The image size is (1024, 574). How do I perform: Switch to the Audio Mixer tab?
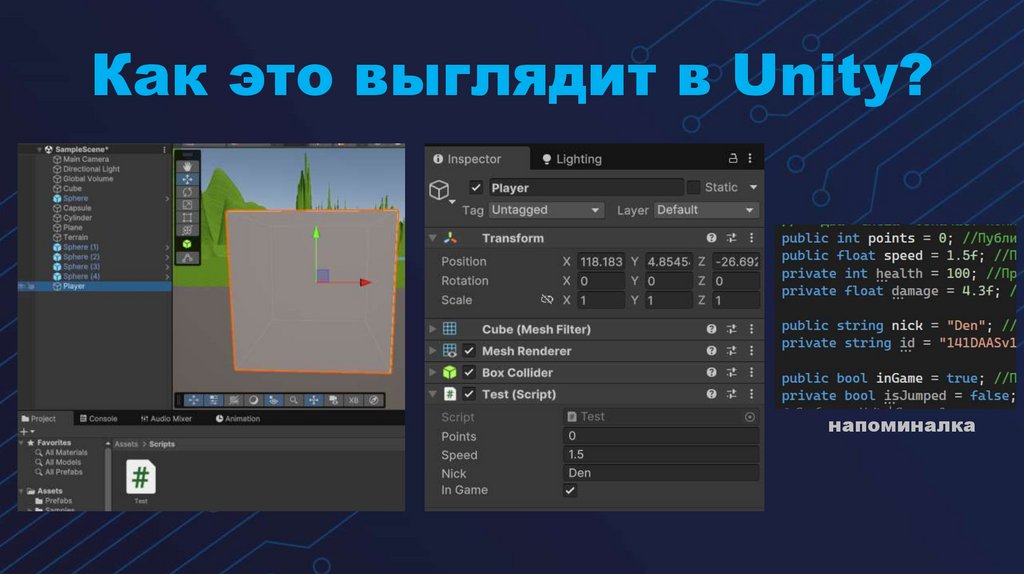(166, 419)
